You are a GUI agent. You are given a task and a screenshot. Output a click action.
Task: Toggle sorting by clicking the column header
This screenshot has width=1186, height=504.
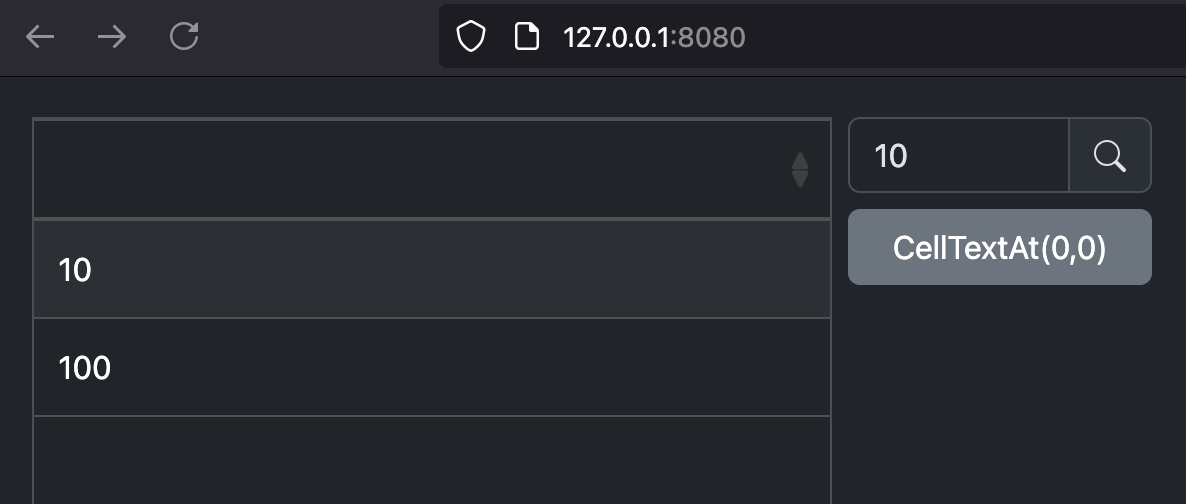point(432,169)
